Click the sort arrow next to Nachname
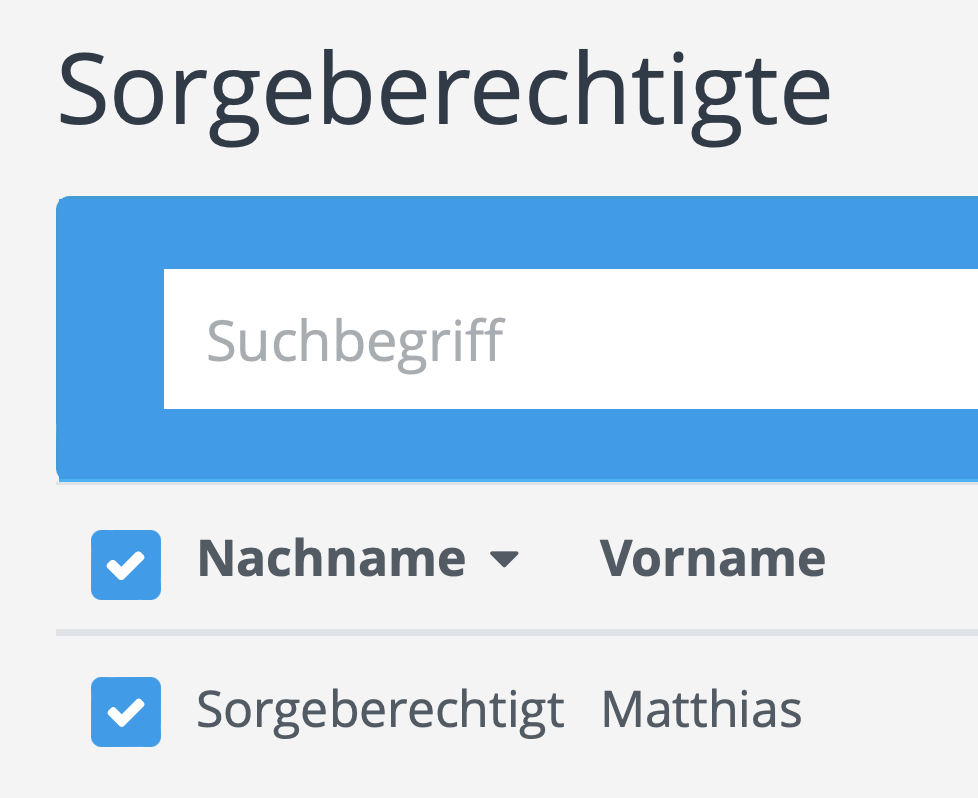This screenshot has height=798, width=978. click(505, 560)
